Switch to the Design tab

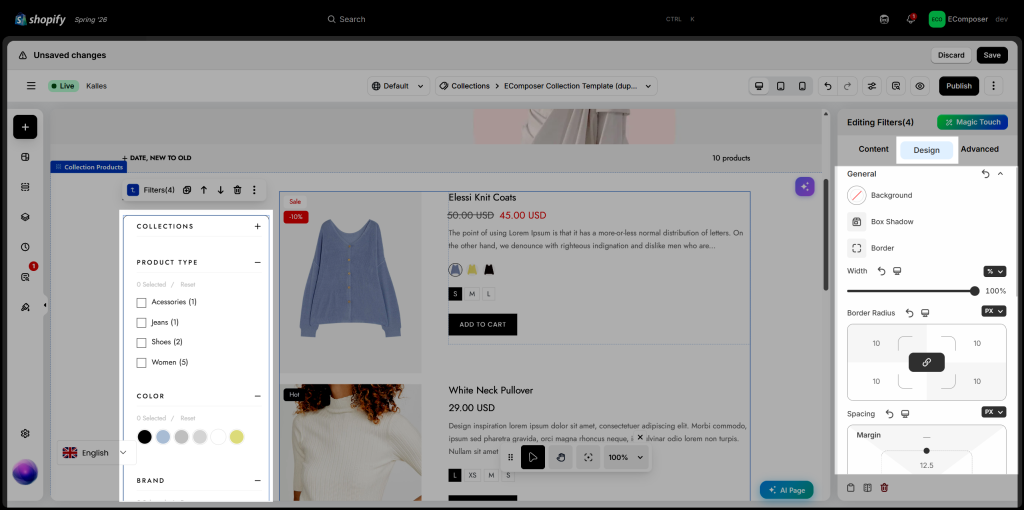(926, 150)
